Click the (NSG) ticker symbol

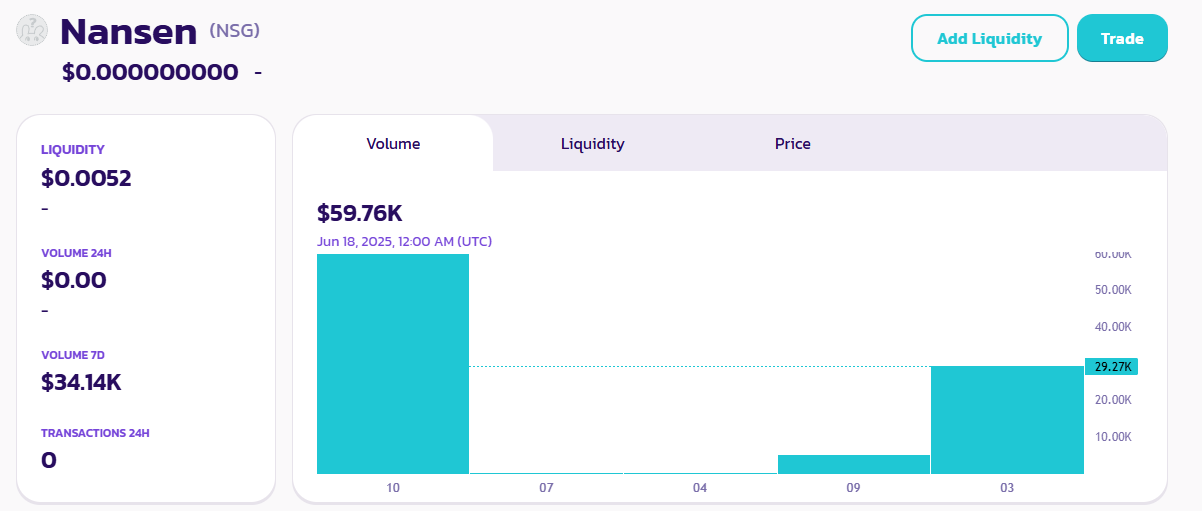tap(234, 30)
